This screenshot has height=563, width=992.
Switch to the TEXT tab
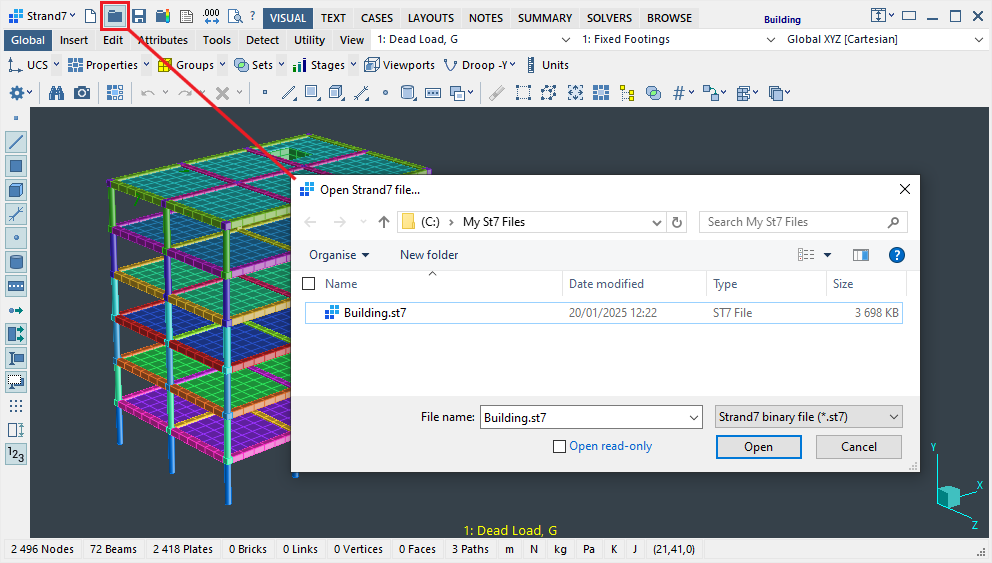(x=333, y=18)
